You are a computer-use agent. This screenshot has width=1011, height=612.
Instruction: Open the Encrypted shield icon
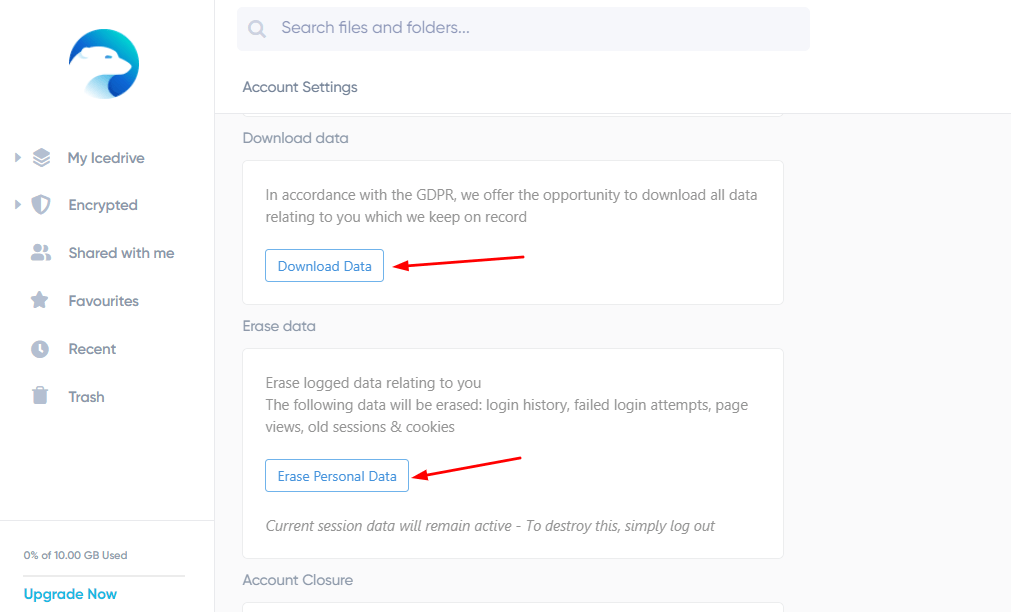[x=40, y=204]
